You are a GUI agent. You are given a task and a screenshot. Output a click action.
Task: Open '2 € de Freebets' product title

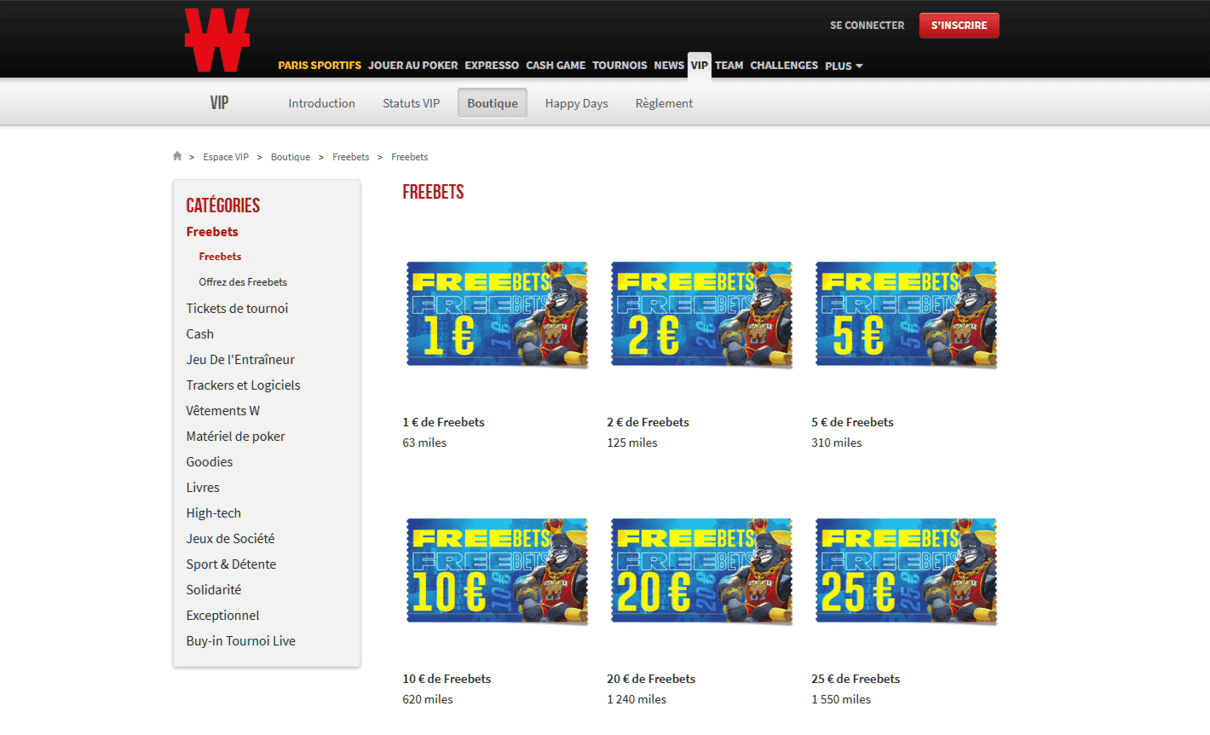click(648, 422)
